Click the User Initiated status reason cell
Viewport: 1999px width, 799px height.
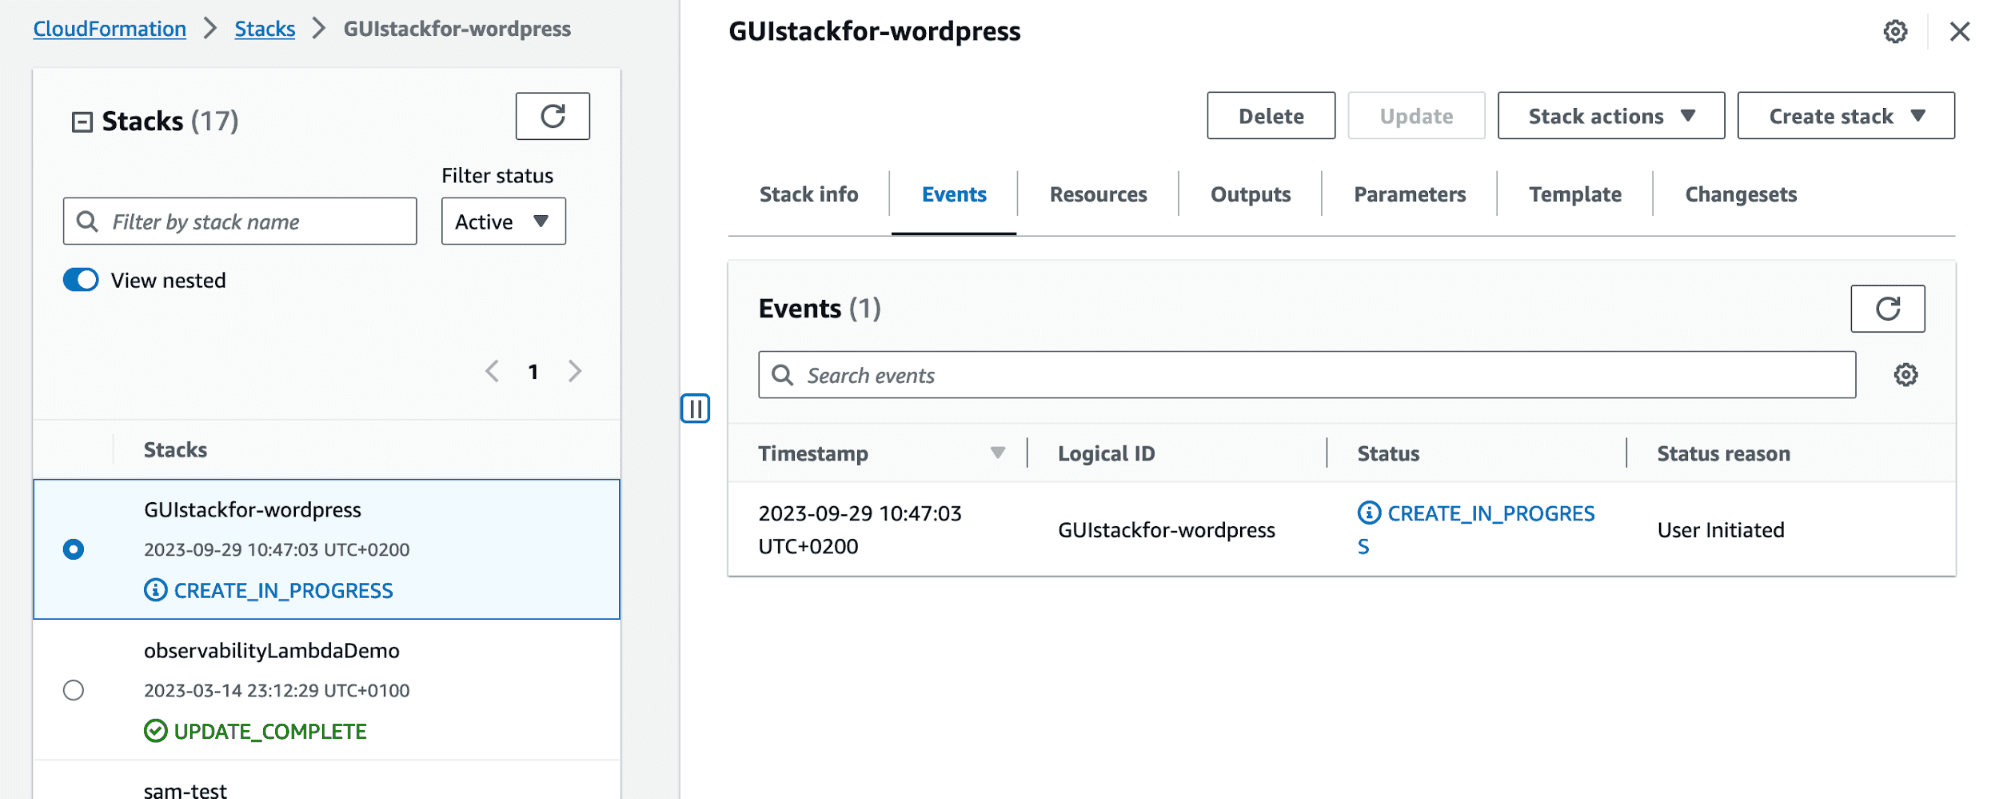1720,530
